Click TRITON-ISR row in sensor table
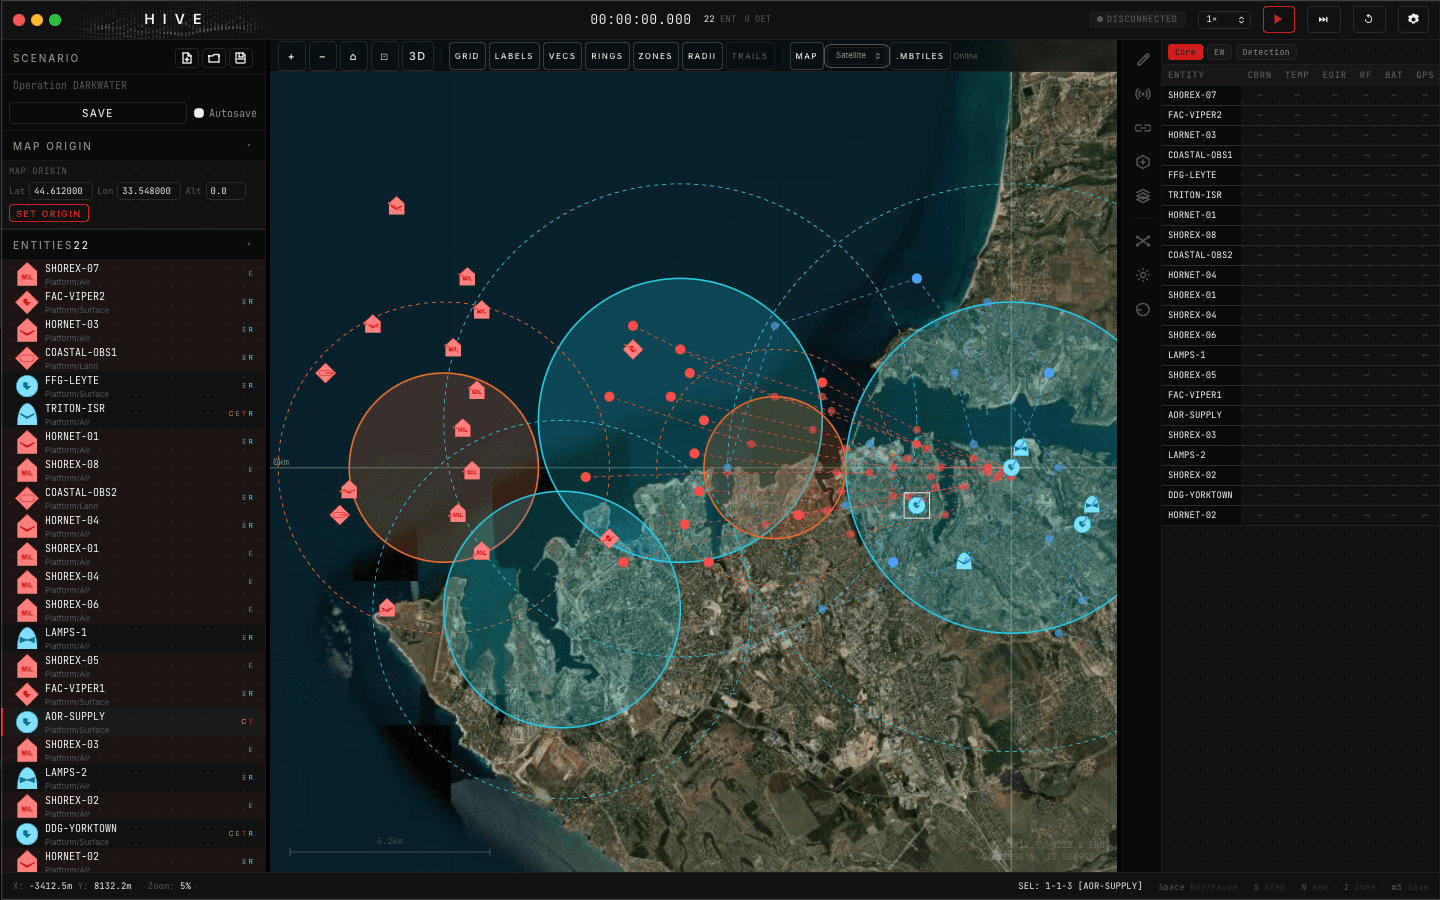The image size is (1440, 900). (x=1300, y=195)
